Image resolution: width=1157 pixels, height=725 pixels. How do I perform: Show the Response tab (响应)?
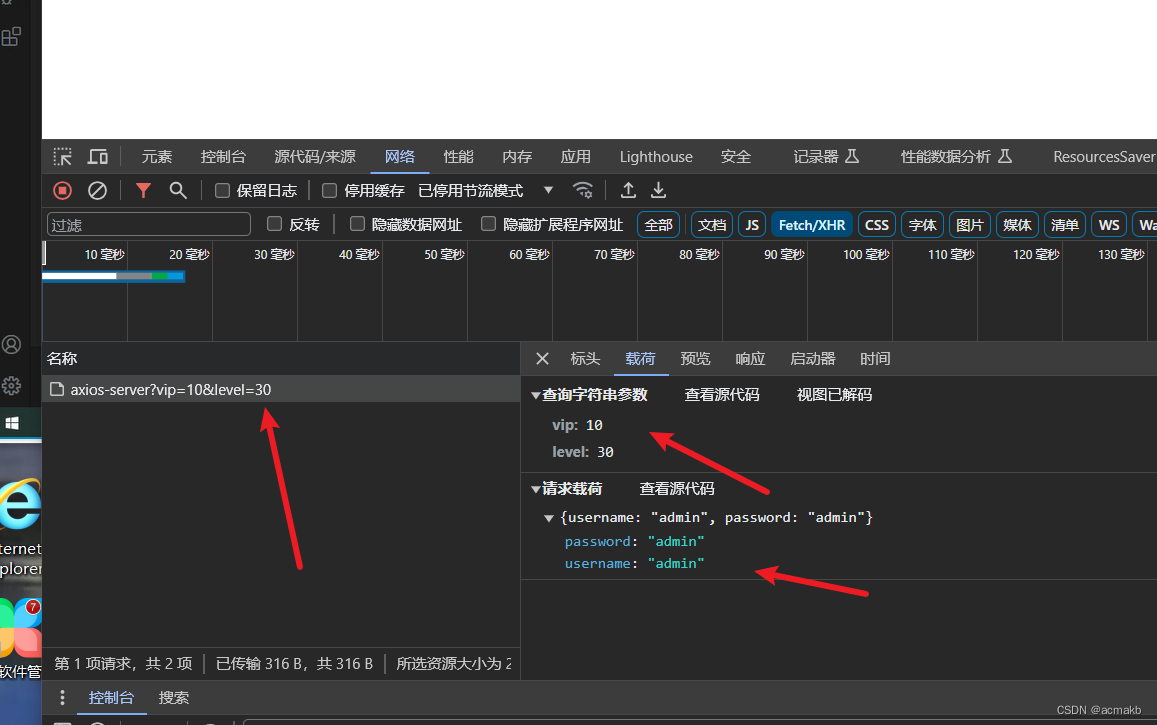[750, 358]
